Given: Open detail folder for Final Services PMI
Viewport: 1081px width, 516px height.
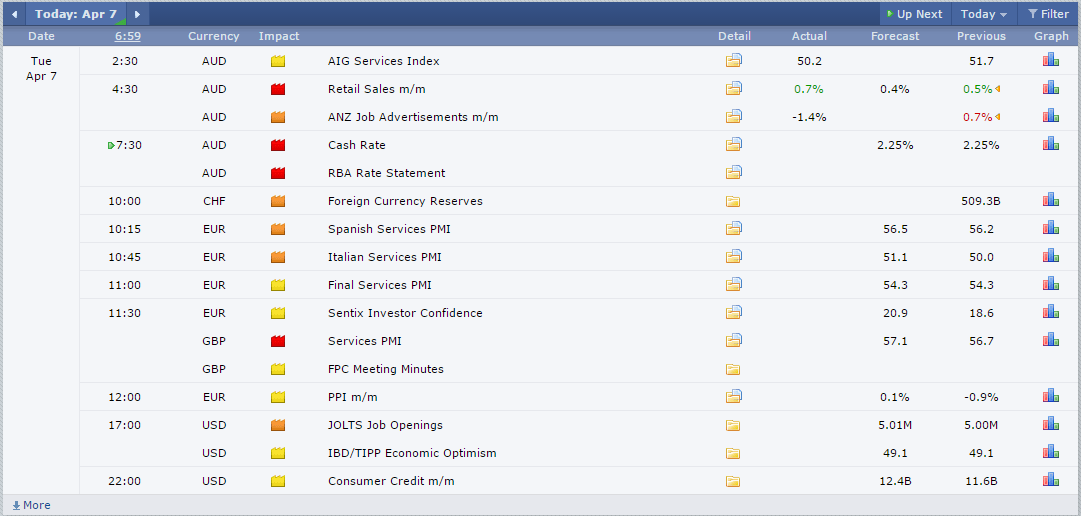Looking at the screenshot, I should click(x=734, y=285).
